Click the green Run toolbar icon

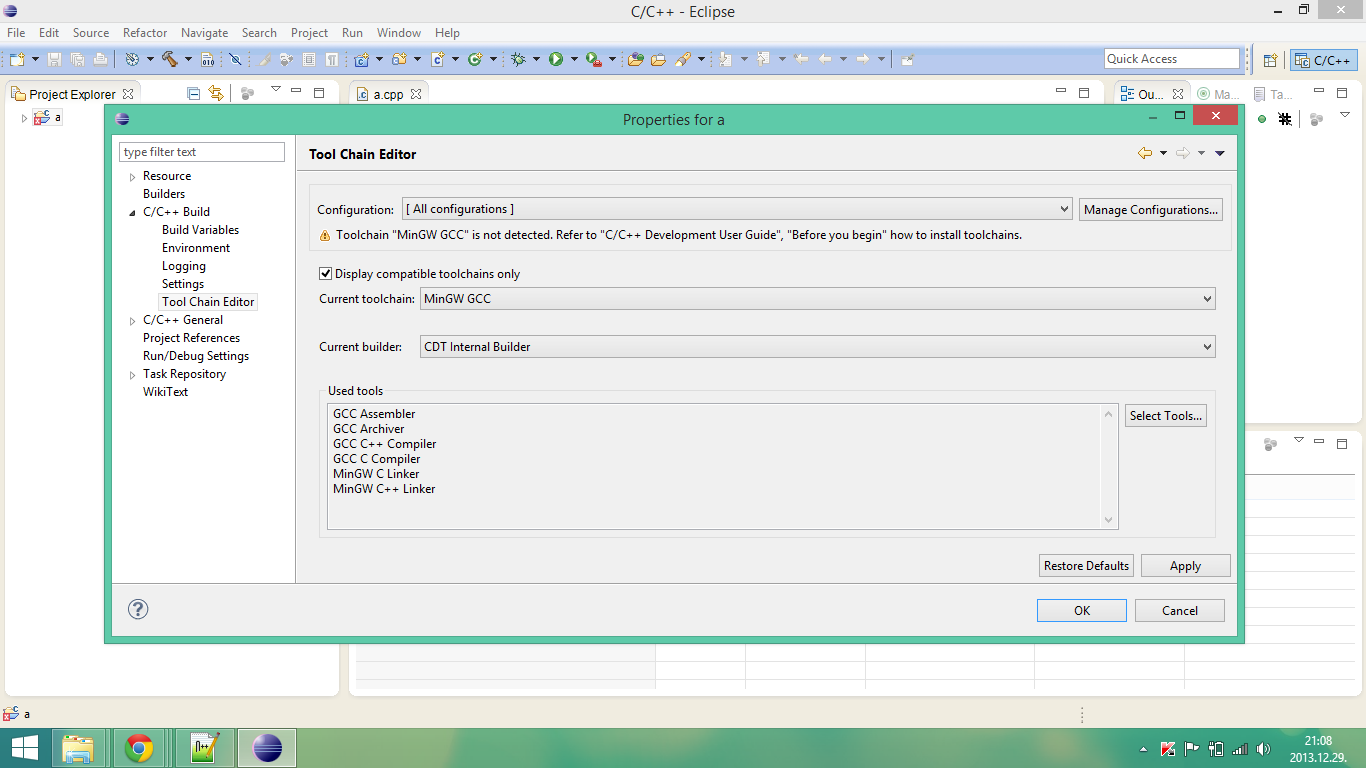point(556,59)
